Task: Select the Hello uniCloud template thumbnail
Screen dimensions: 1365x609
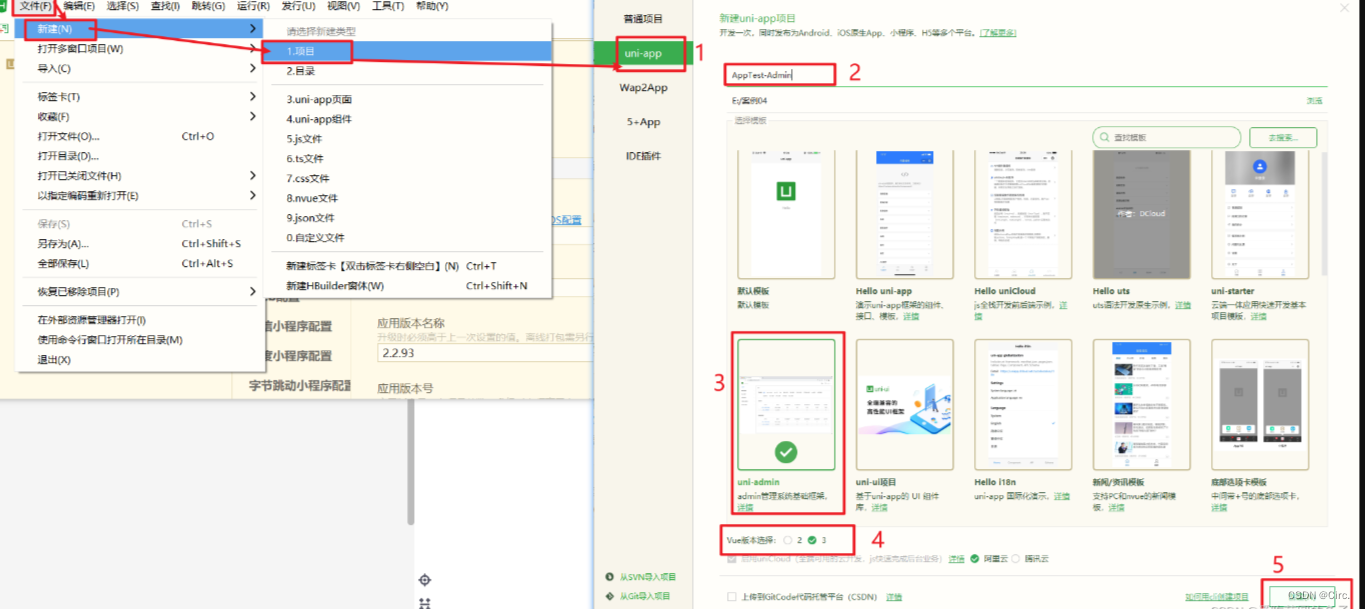Action: coord(1023,215)
